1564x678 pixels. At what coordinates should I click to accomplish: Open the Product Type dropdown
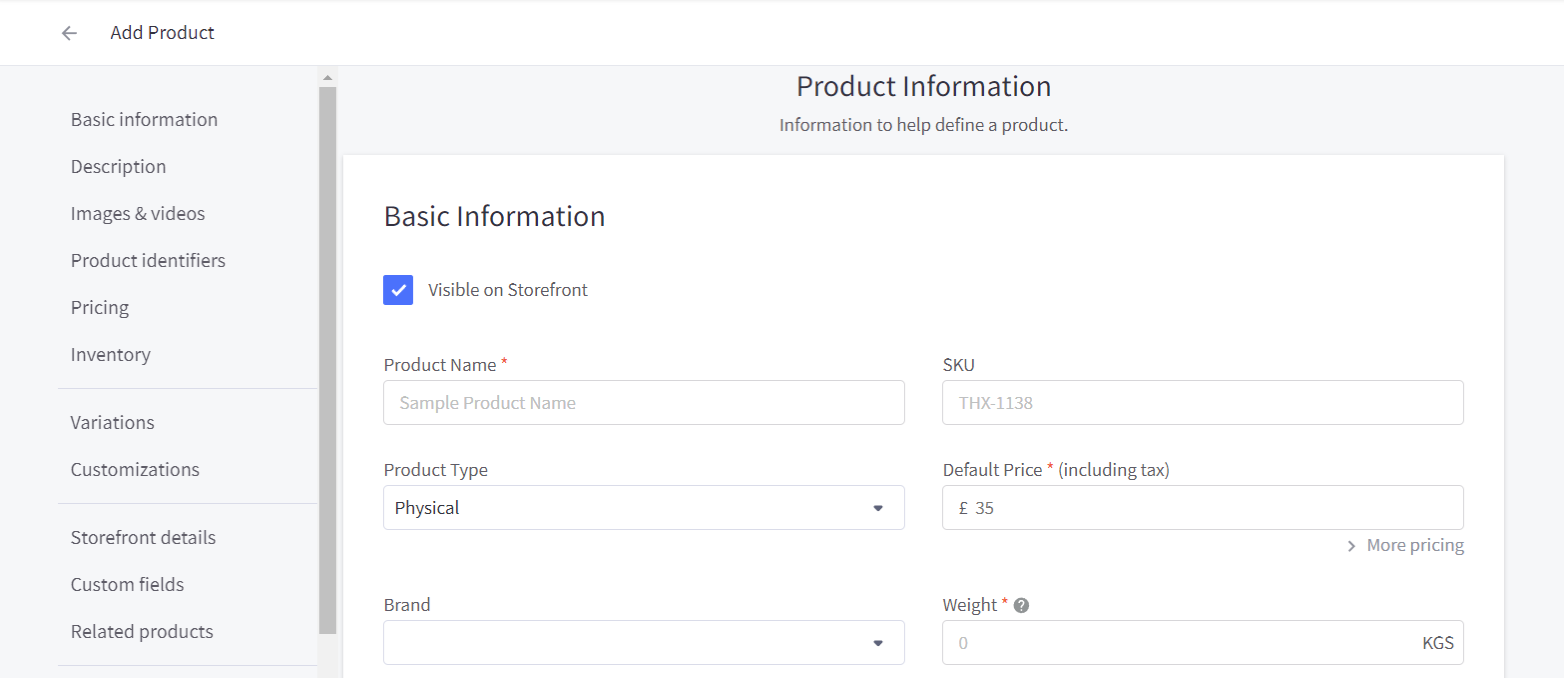tap(643, 508)
